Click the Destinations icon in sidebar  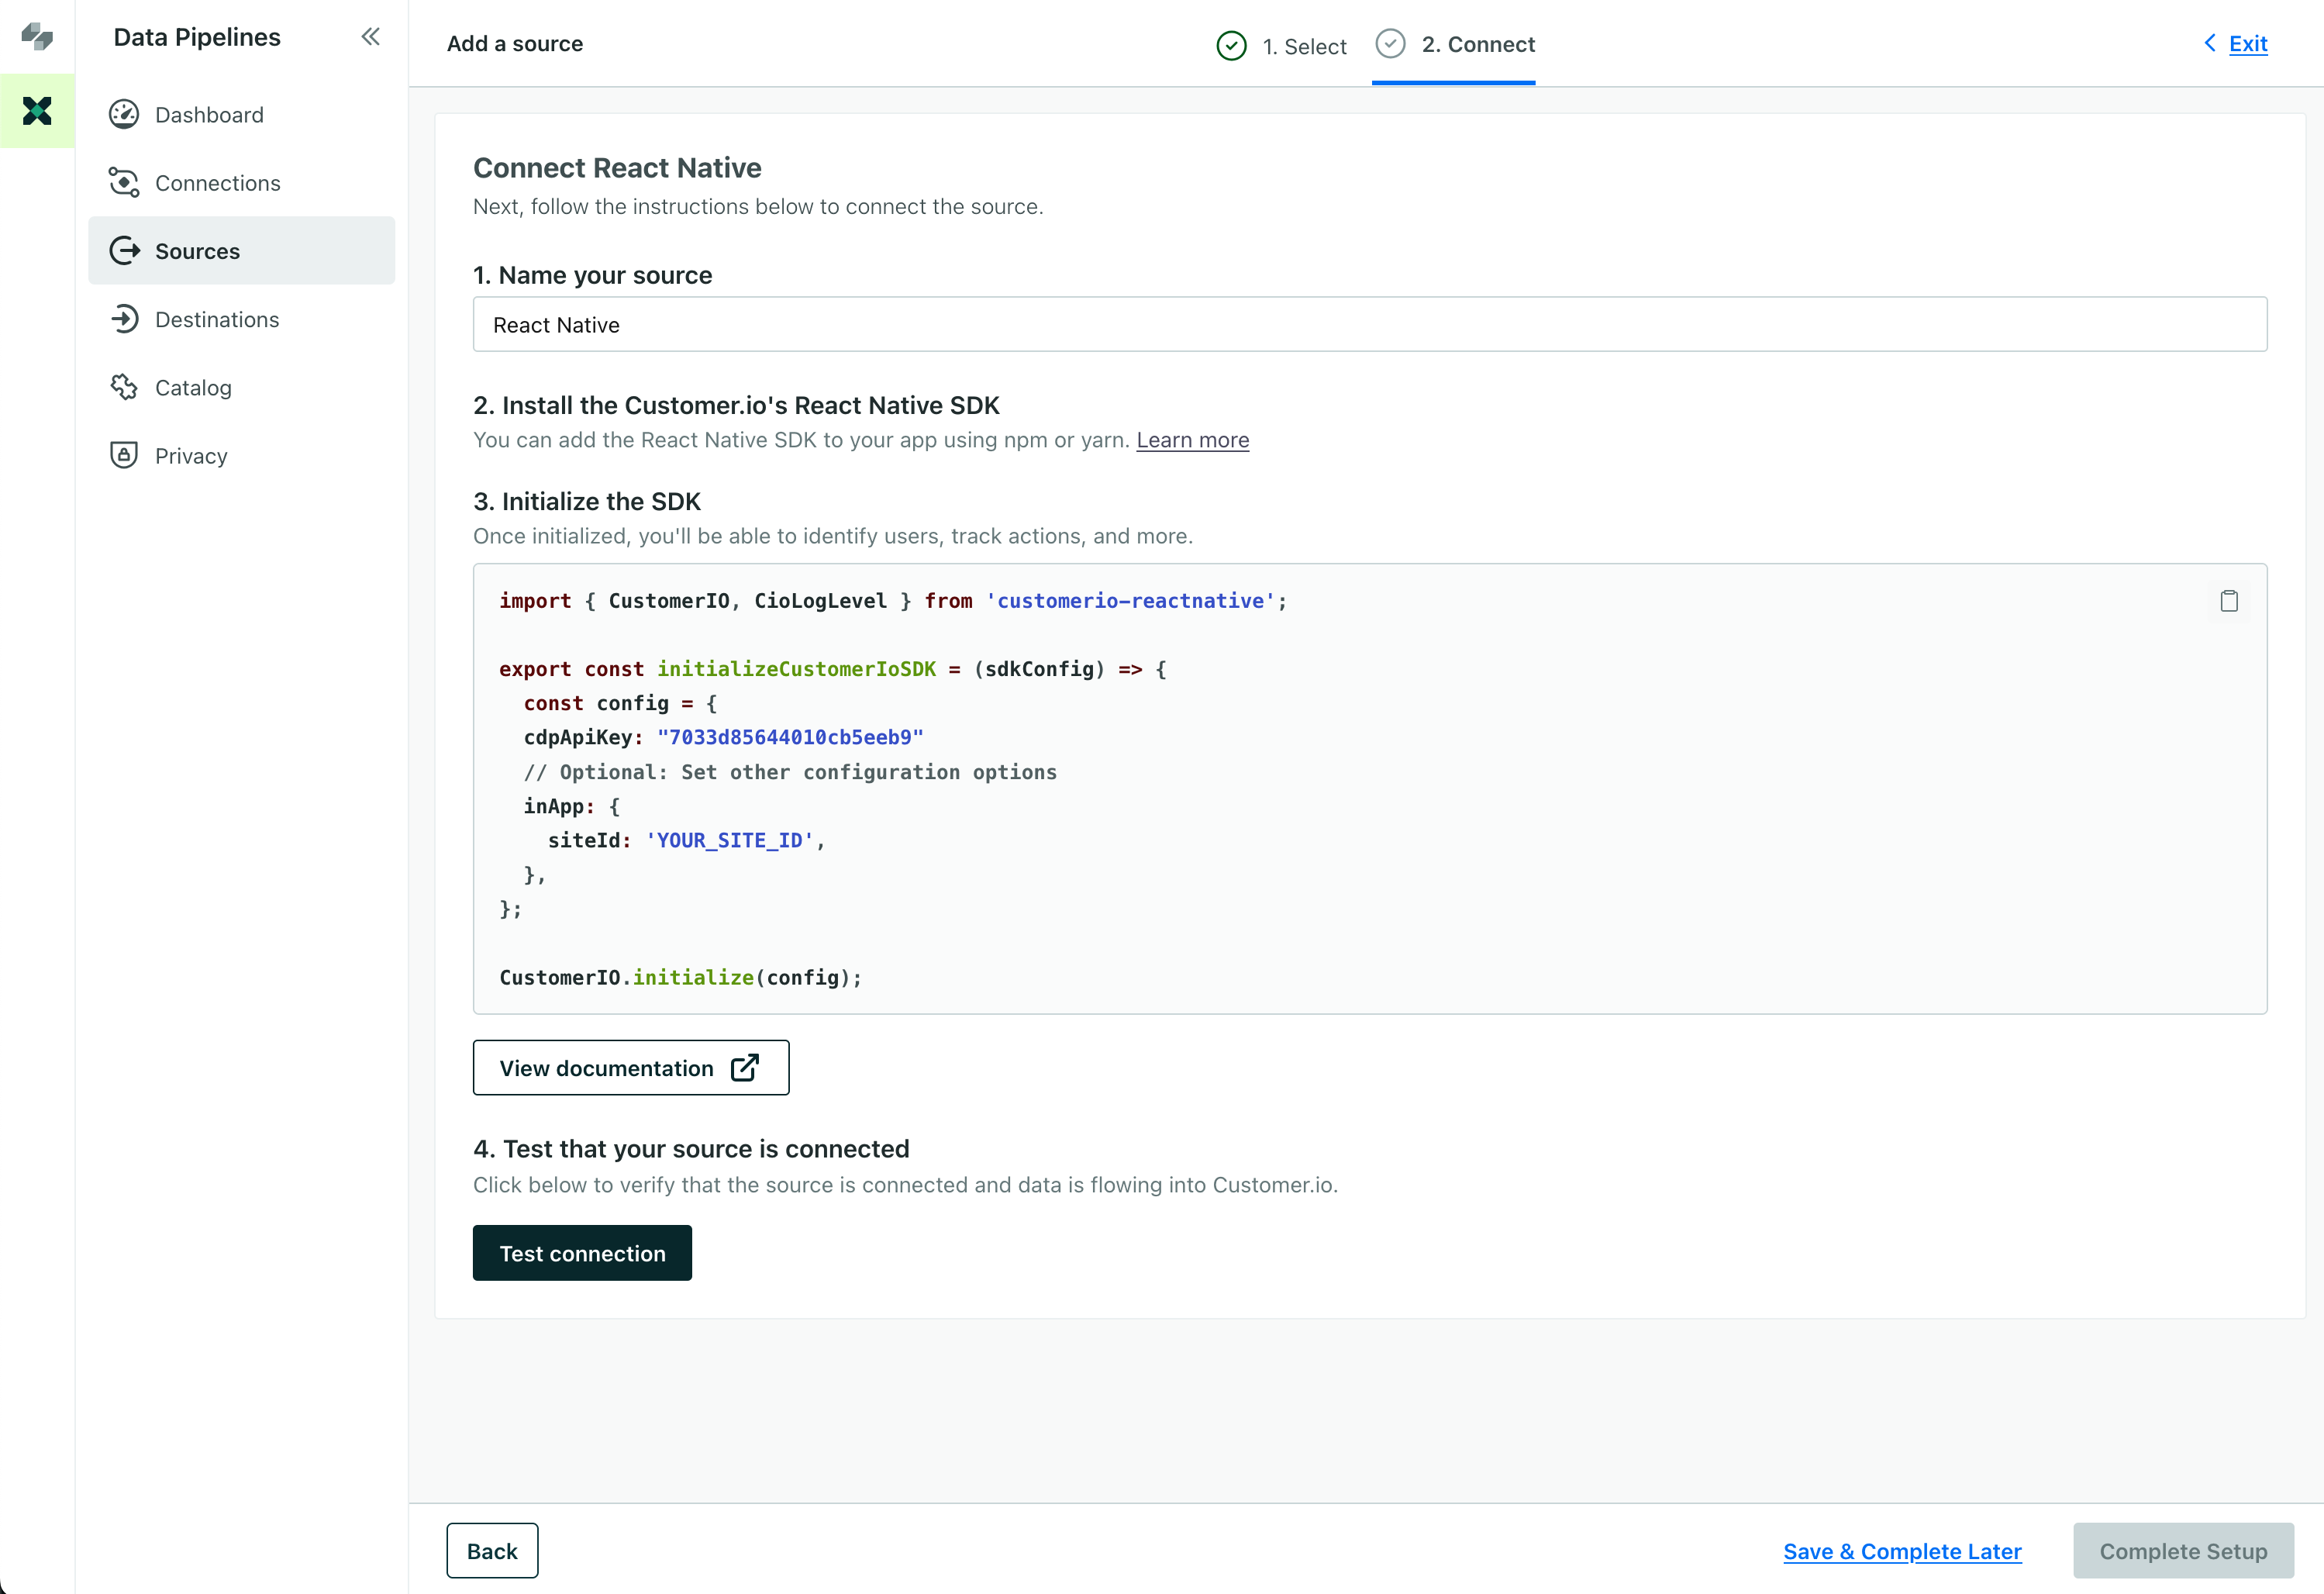pos(123,319)
